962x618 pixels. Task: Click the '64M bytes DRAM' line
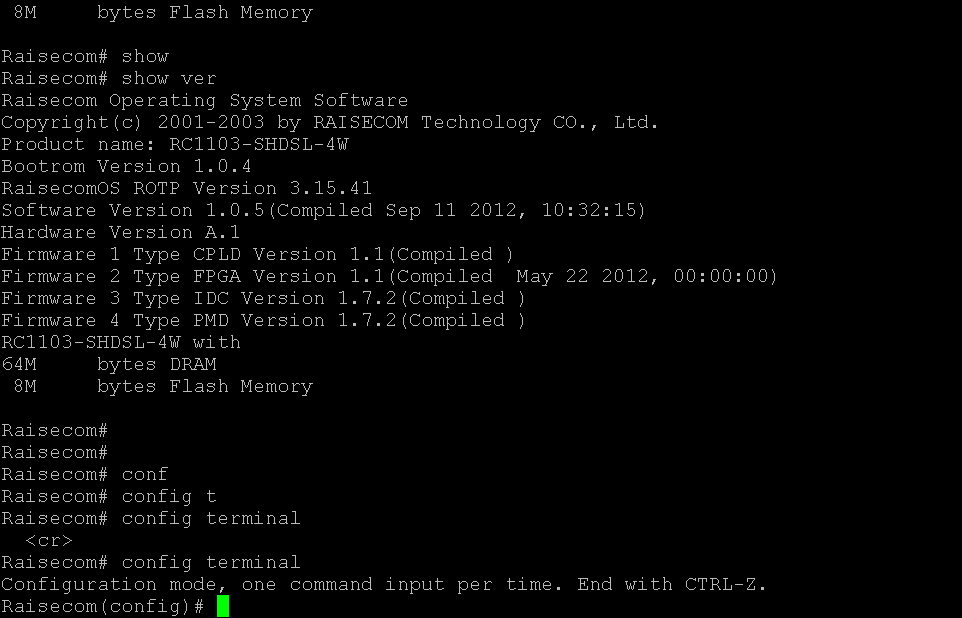click(109, 365)
